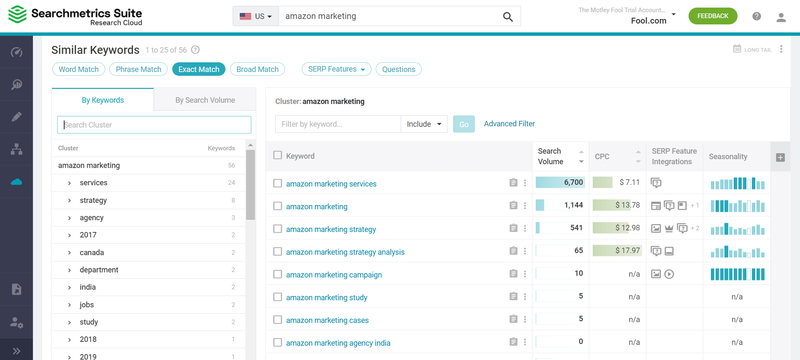Screen dimensions: 800x360
Task: Open the site structure icon in sidebar
Action: [16, 149]
